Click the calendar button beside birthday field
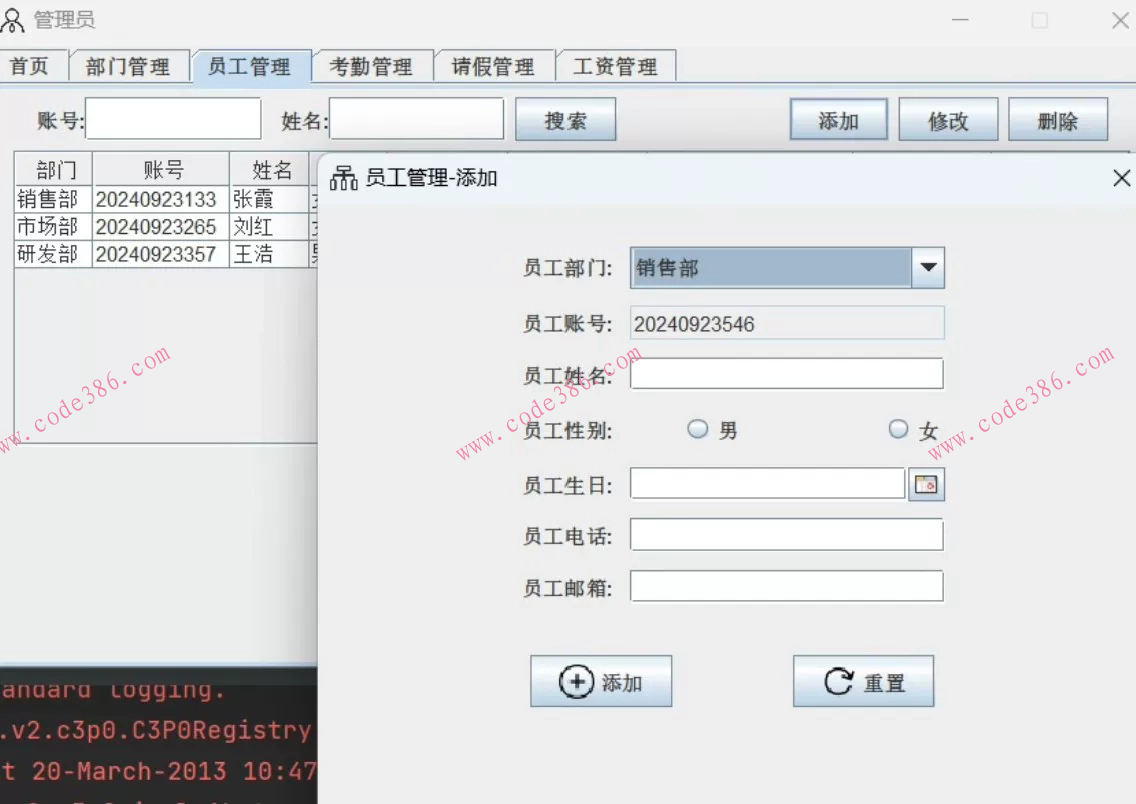 click(926, 483)
